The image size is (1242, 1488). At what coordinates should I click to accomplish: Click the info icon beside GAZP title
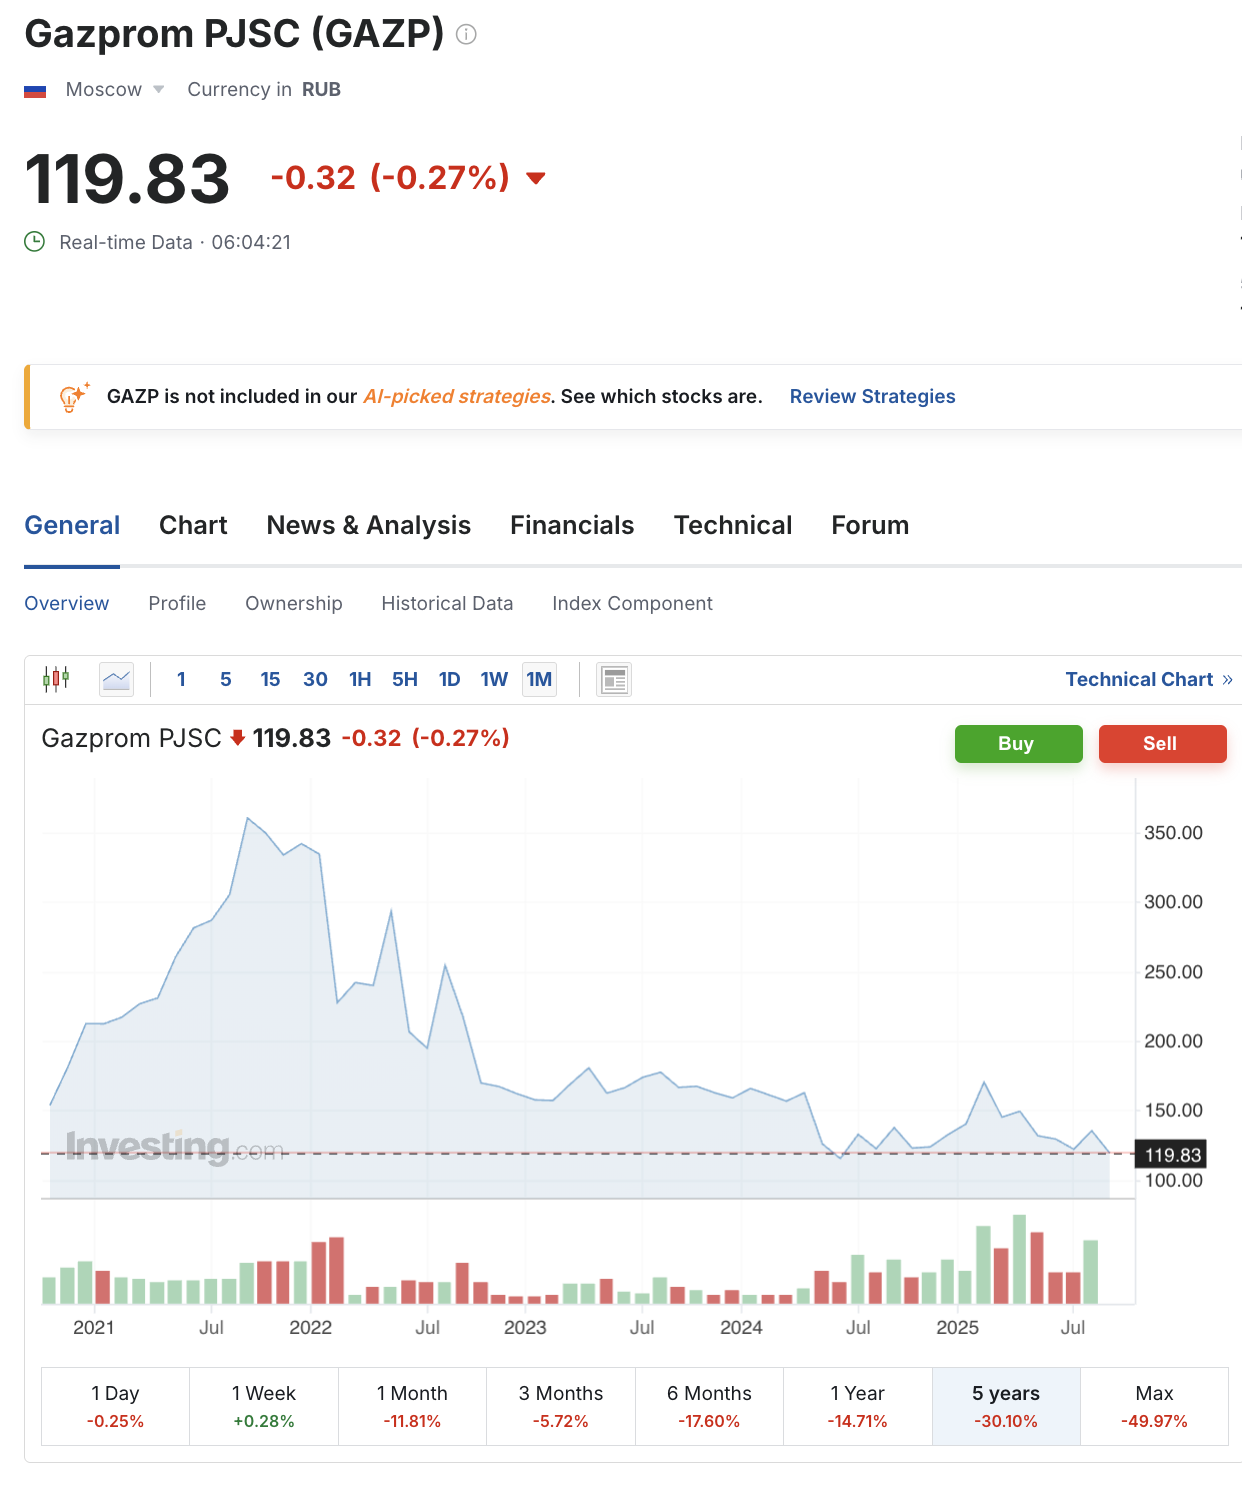click(466, 35)
